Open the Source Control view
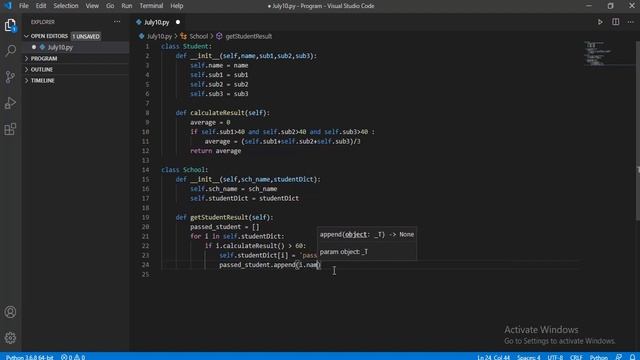The height and width of the screenshot is (360, 640). (x=10, y=77)
